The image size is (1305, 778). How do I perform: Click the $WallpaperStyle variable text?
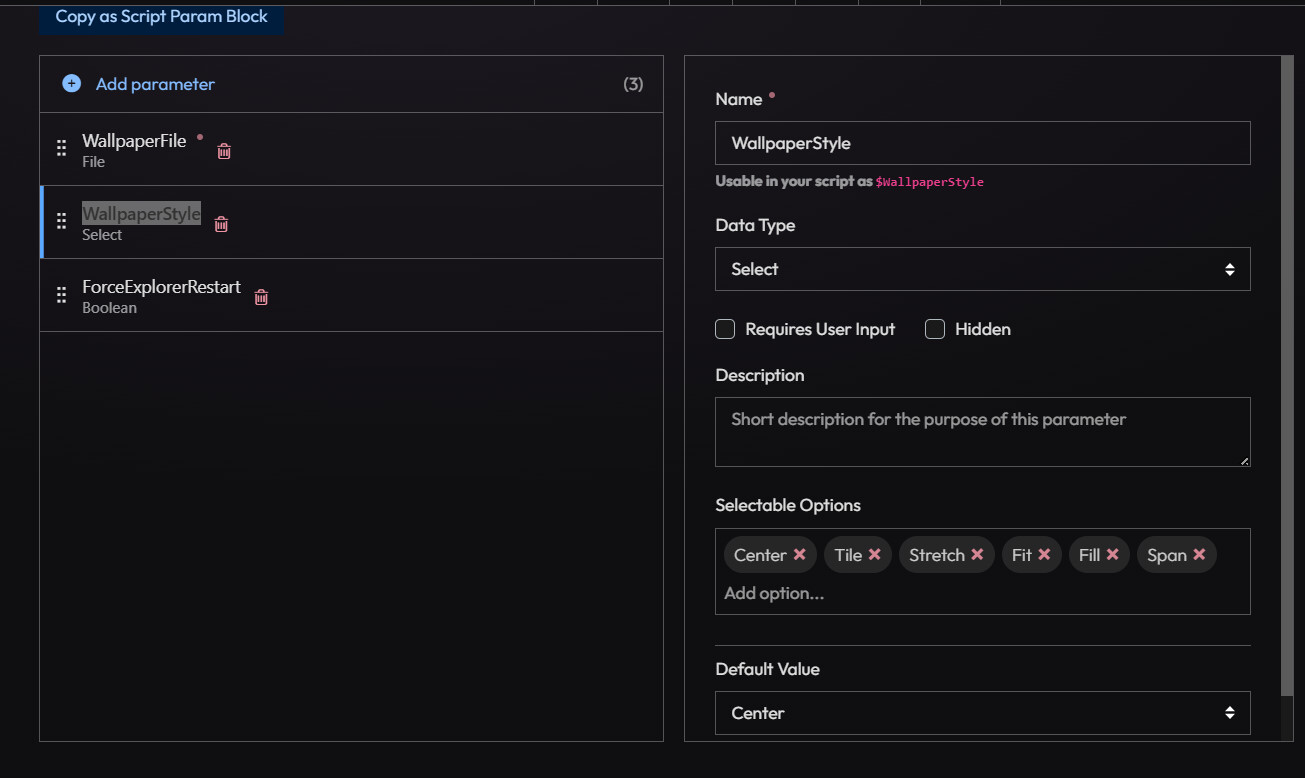coord(929,182)
